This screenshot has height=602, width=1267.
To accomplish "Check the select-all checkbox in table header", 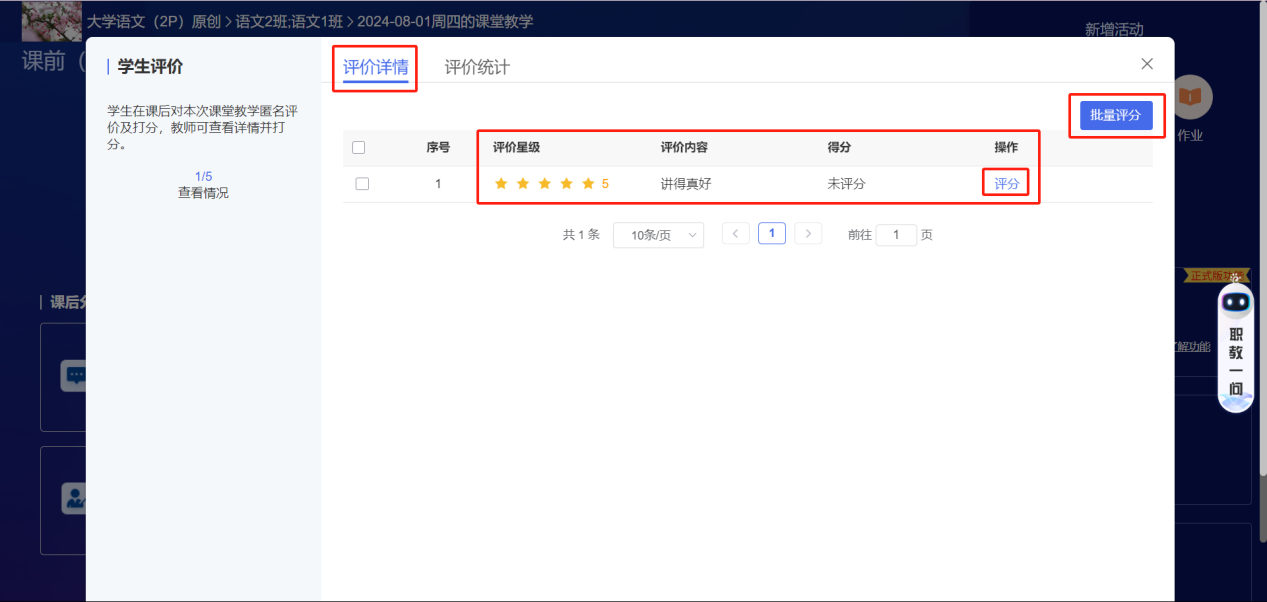I will [359, 147].
